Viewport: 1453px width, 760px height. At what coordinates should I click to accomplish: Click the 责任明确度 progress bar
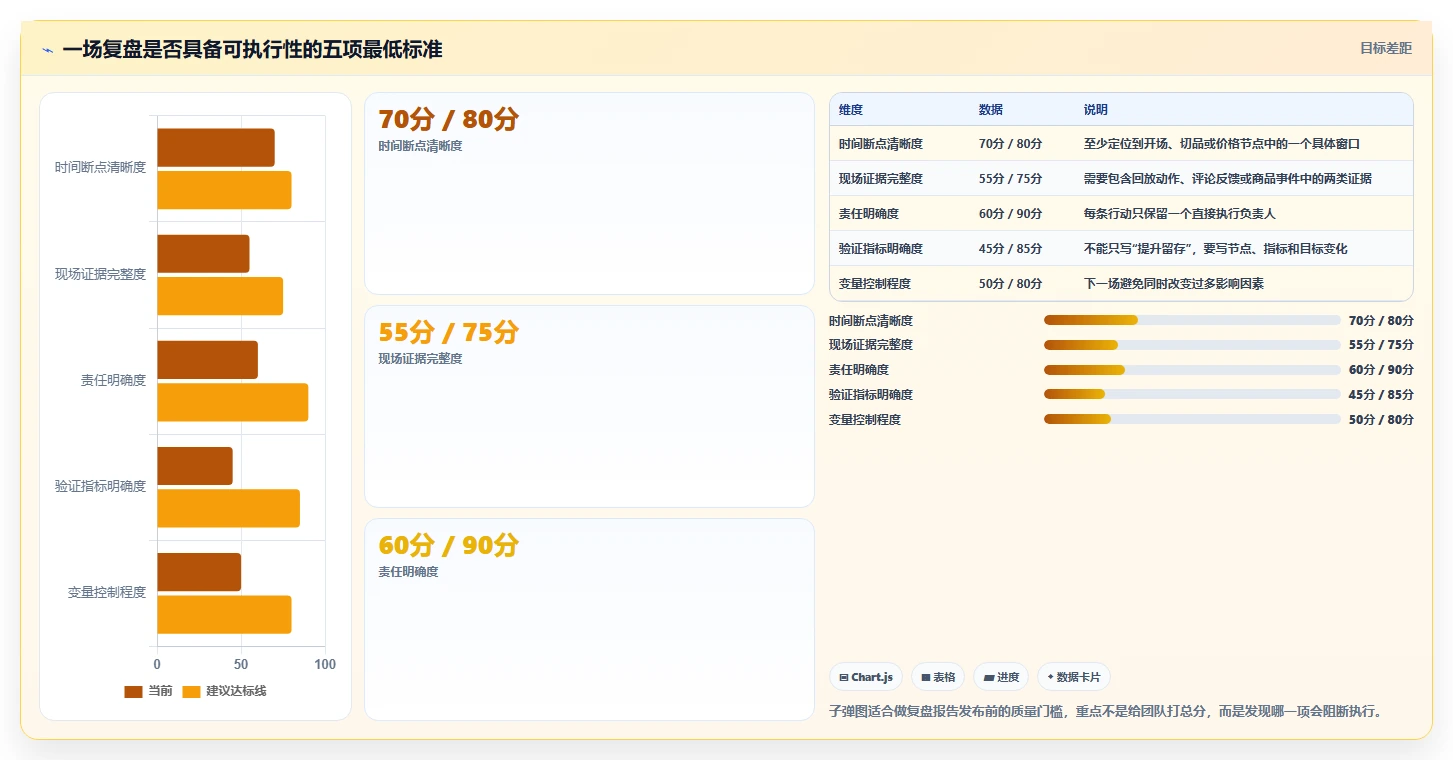[x=1192, y=370]
